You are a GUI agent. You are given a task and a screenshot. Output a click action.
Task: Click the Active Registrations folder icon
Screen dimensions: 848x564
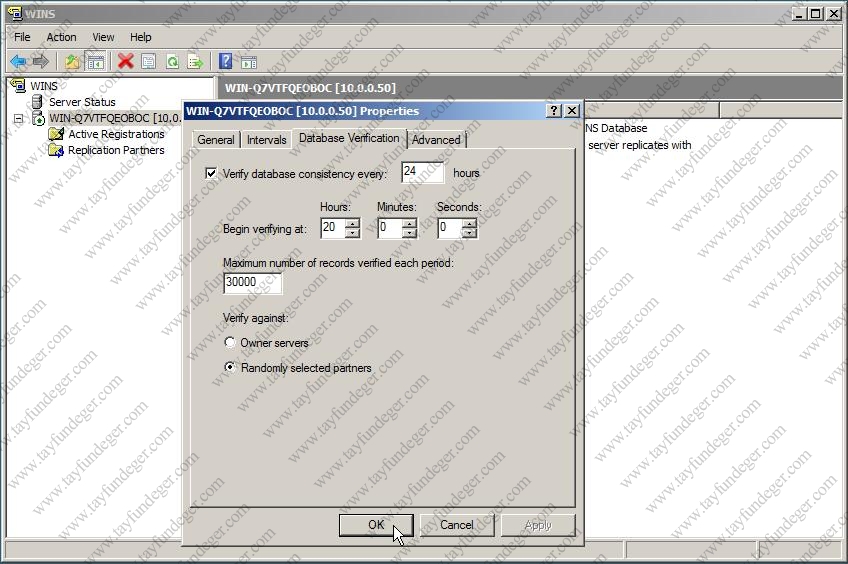tap(56, 134)
